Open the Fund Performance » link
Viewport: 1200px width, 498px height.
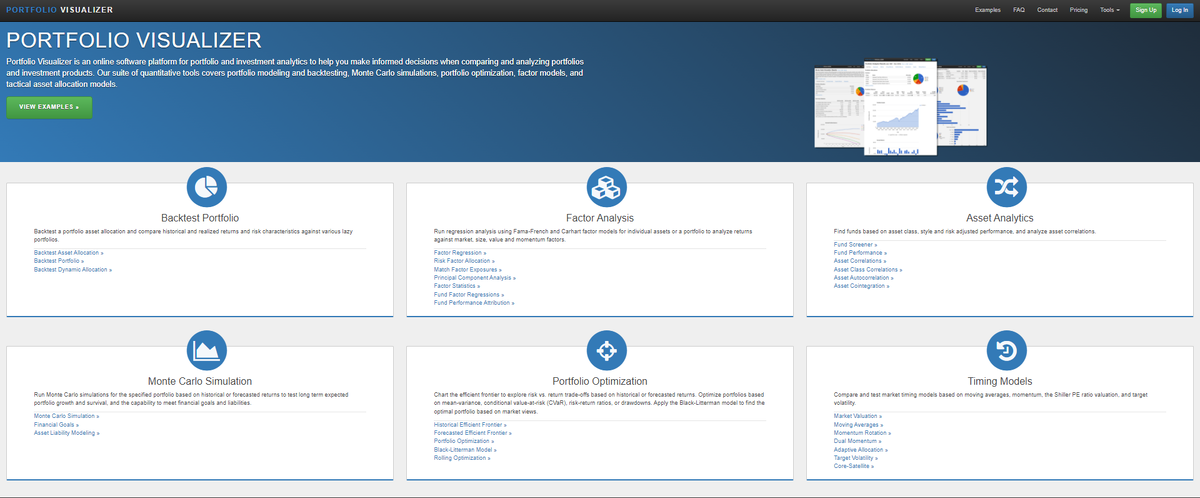(x=861, y=253)
